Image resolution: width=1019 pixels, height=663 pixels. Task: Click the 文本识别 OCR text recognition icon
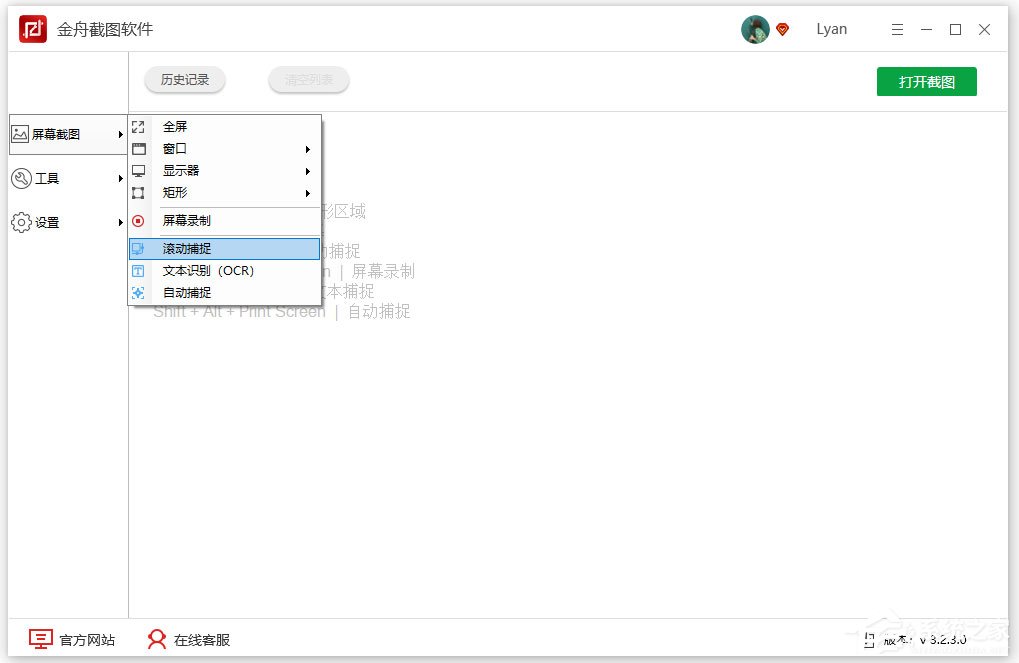pos(138,270)
